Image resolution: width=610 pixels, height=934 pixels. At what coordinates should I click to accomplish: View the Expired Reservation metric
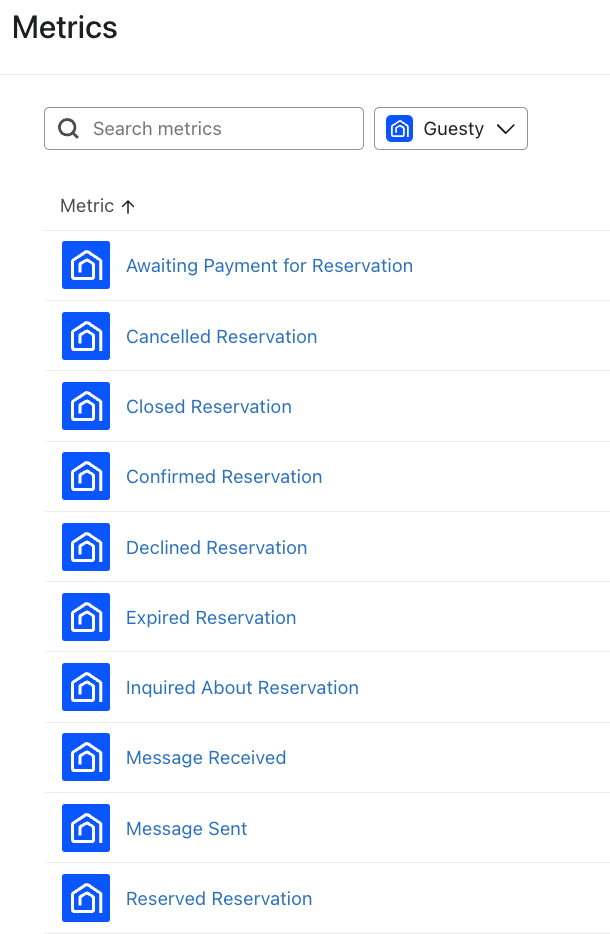pyautogui.click(x=211, y=618)
